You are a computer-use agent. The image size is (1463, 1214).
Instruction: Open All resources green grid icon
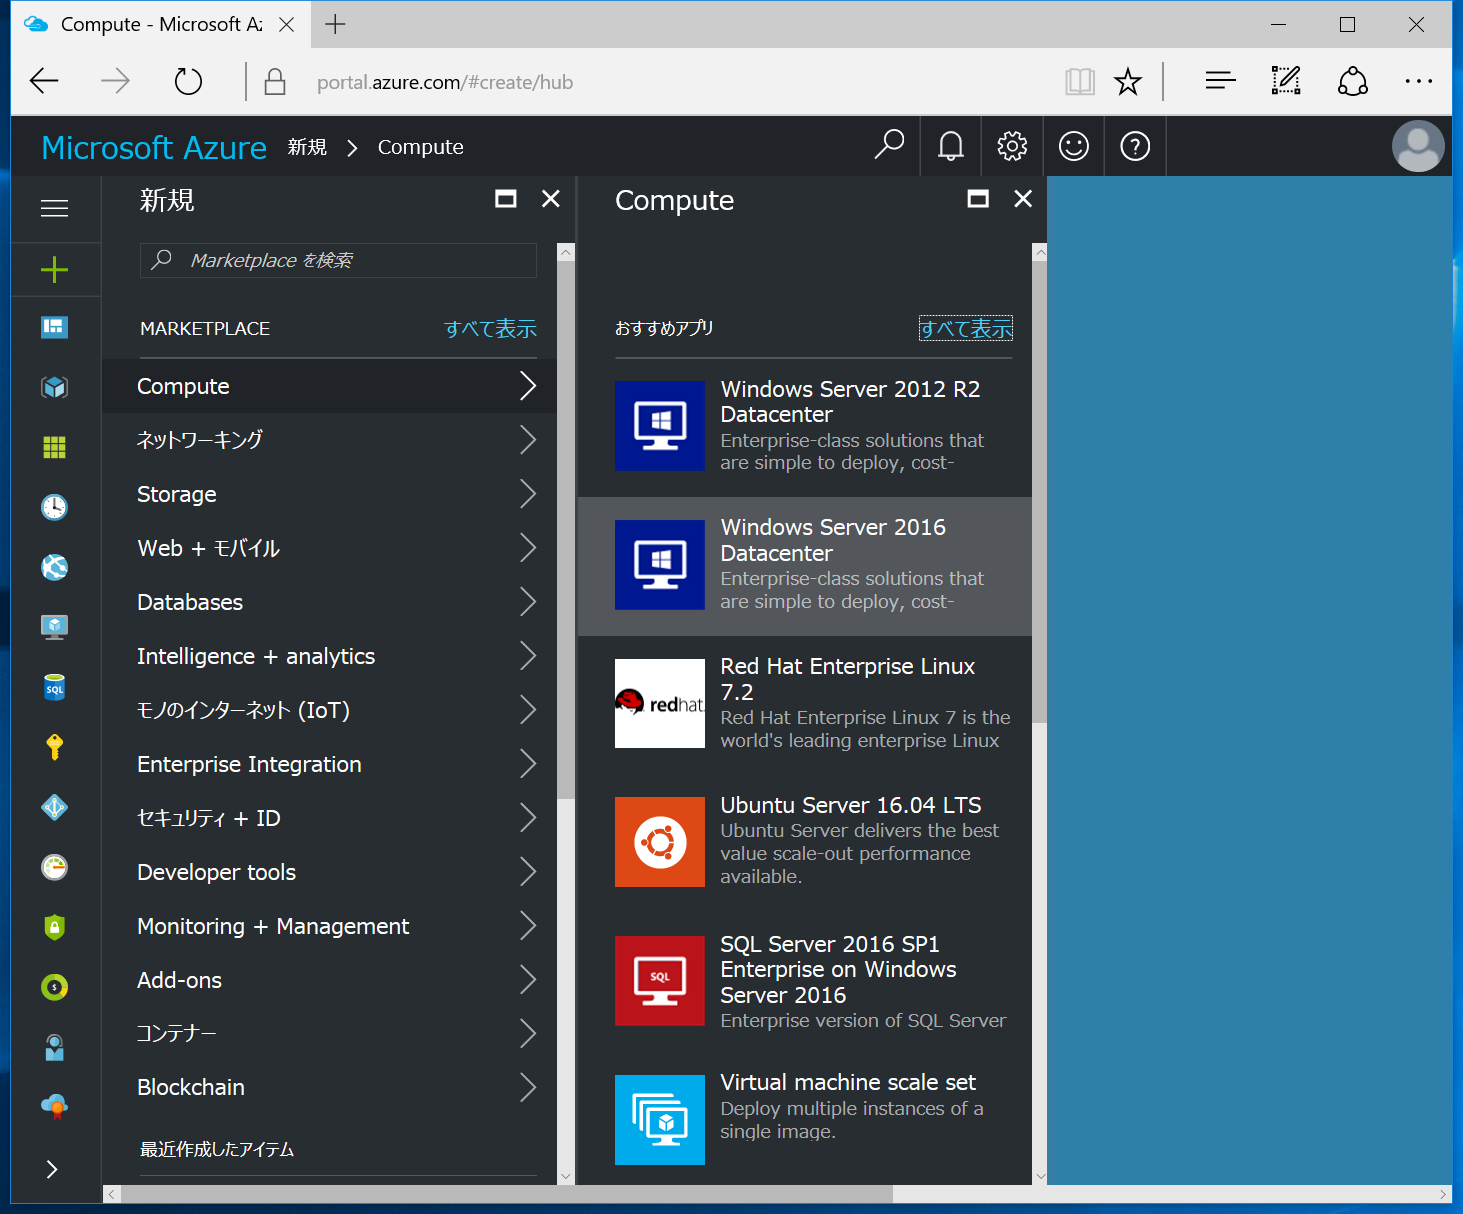tap(54, 447)
